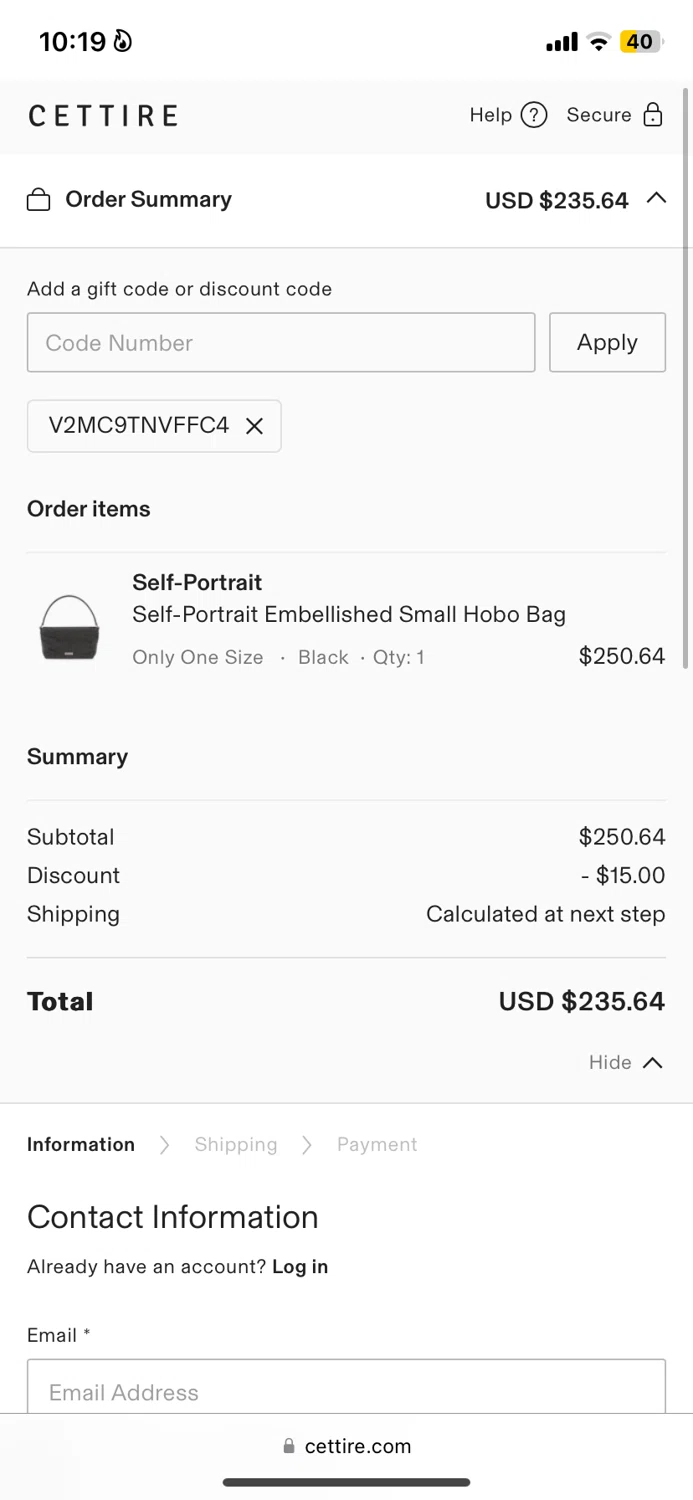Tap the Secure padlock icon
This screenshot has height=1500, width=693.
coord(653,114)
